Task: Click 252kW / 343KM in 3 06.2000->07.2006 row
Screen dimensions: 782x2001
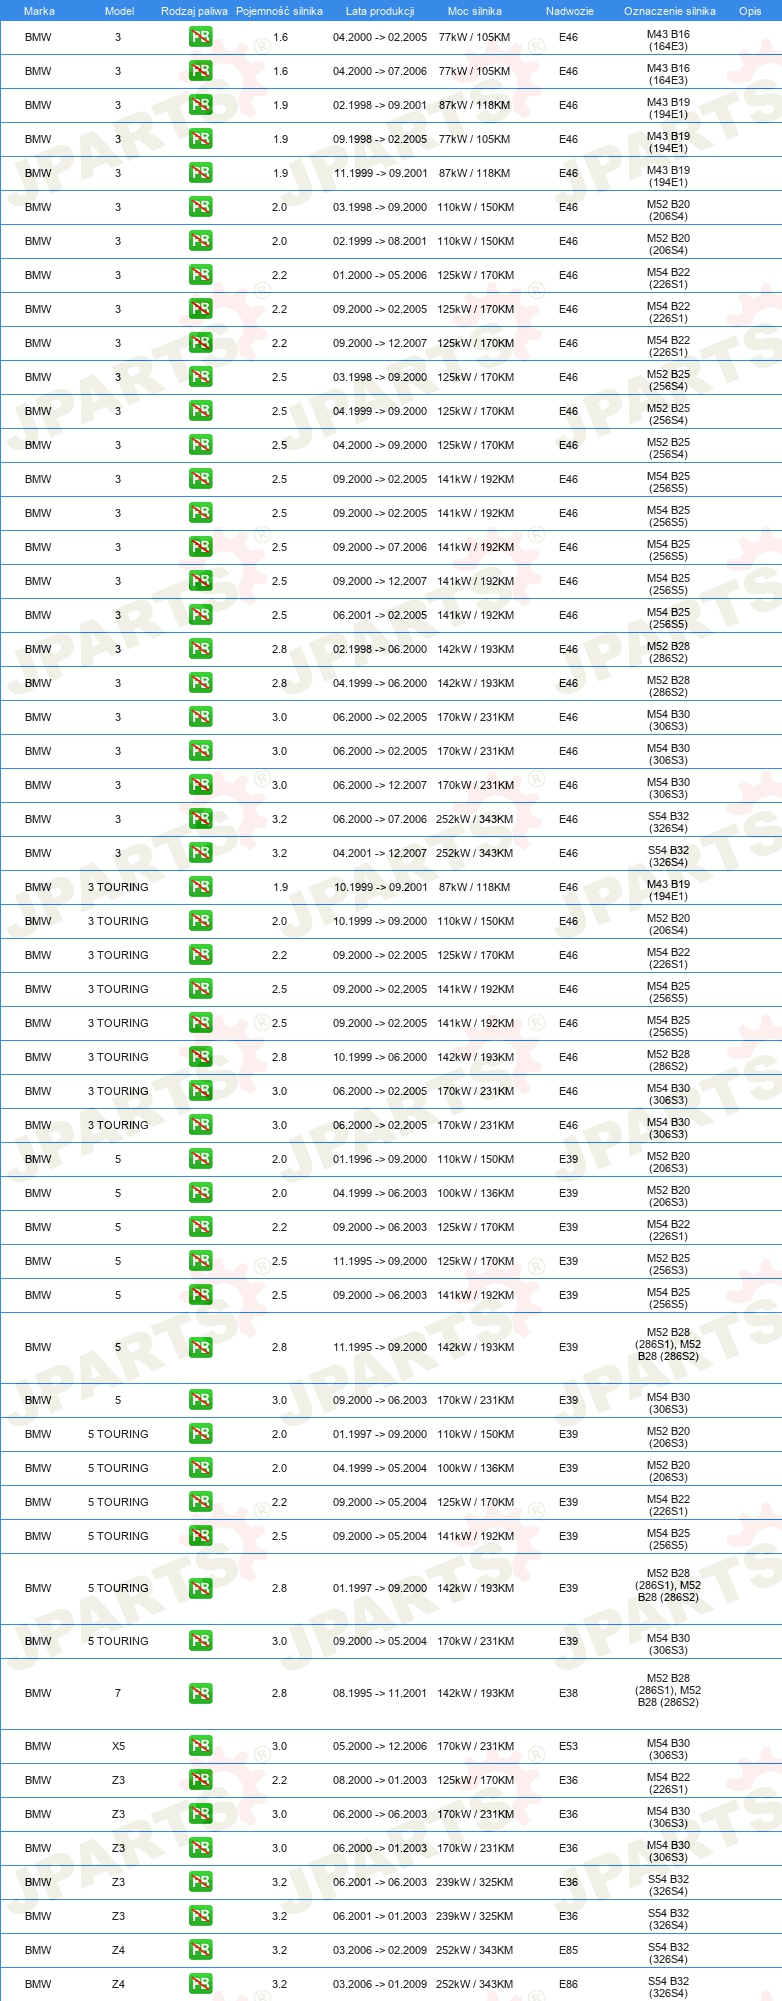Action: [x=475, y=819]
